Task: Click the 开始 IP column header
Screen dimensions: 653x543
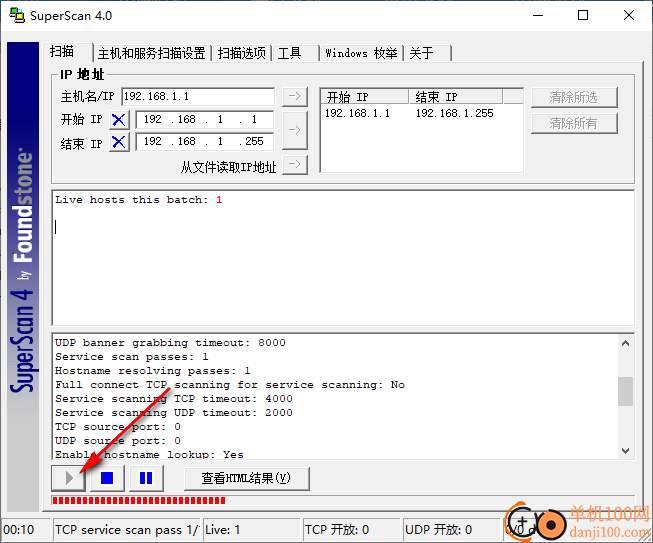Action: coord(365,97)
